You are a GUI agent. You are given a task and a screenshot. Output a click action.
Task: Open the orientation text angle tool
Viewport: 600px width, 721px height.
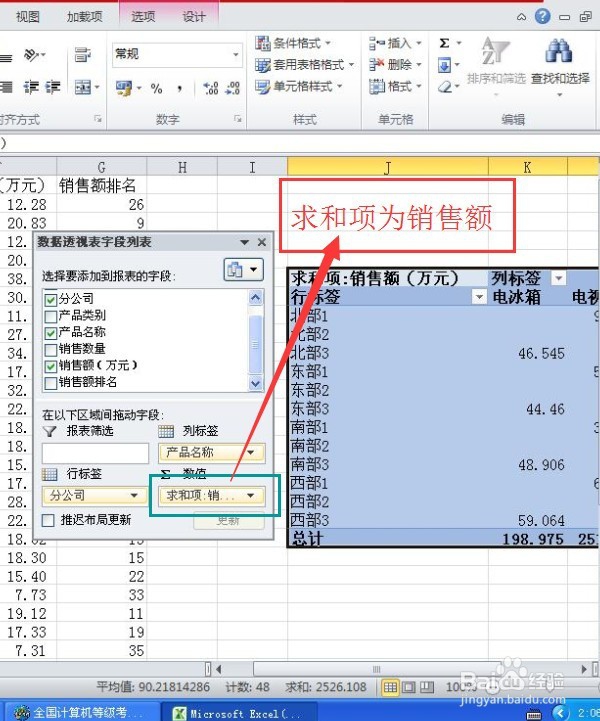click(x=34, y=56)
